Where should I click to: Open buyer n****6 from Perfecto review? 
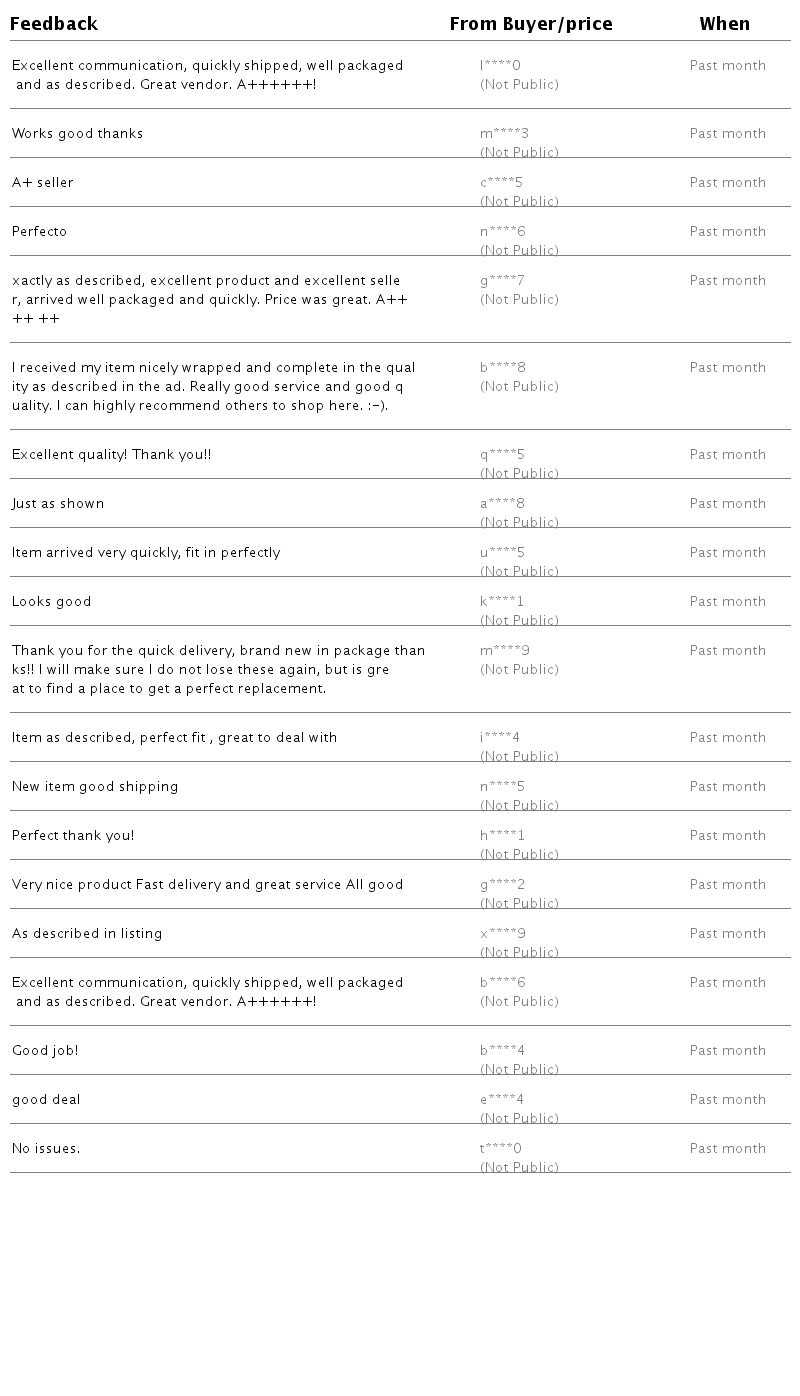point(502,232)
